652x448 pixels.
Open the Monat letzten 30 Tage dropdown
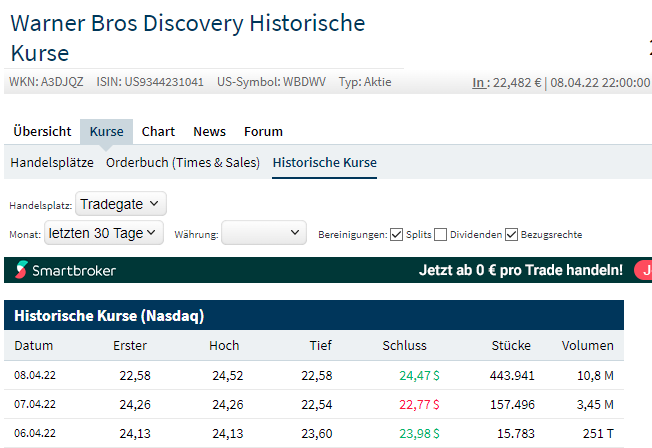pyautogui.click(x=104, y=233)
